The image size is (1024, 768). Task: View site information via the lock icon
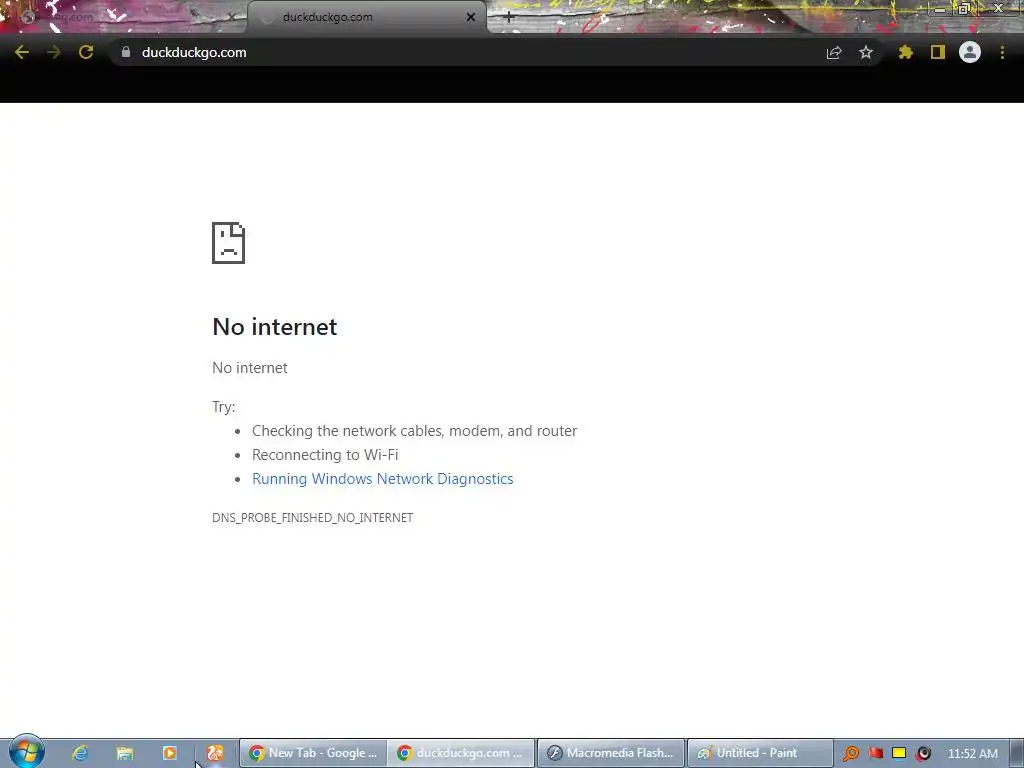tap(125, 52)
